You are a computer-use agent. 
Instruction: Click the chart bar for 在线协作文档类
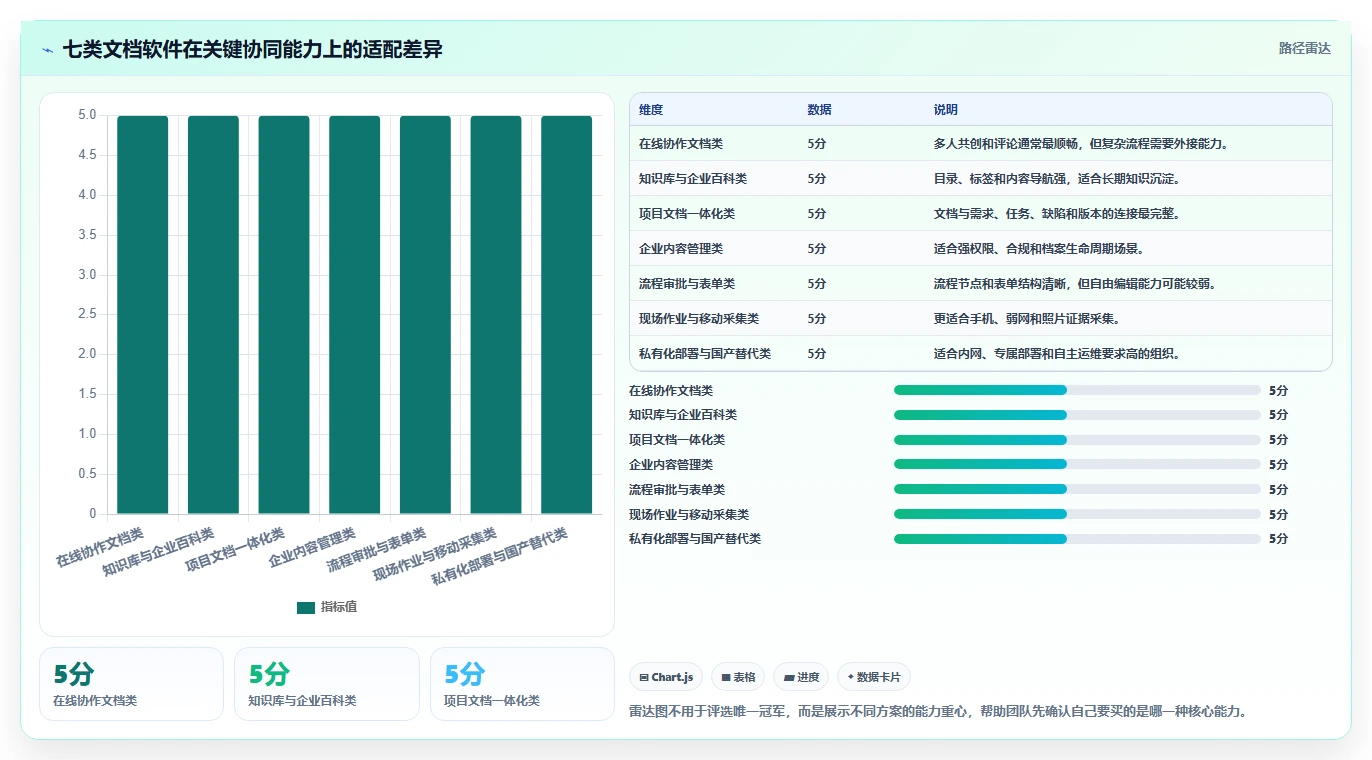click(x=143, y=315)
